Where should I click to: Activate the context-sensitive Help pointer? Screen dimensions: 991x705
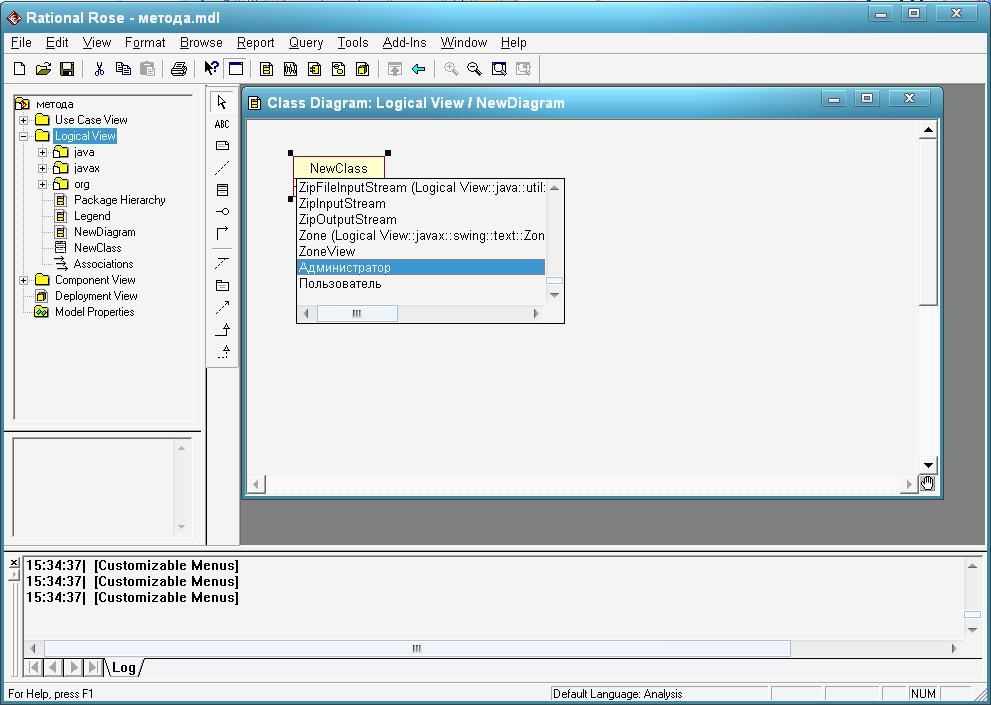(x=212, y=68)
